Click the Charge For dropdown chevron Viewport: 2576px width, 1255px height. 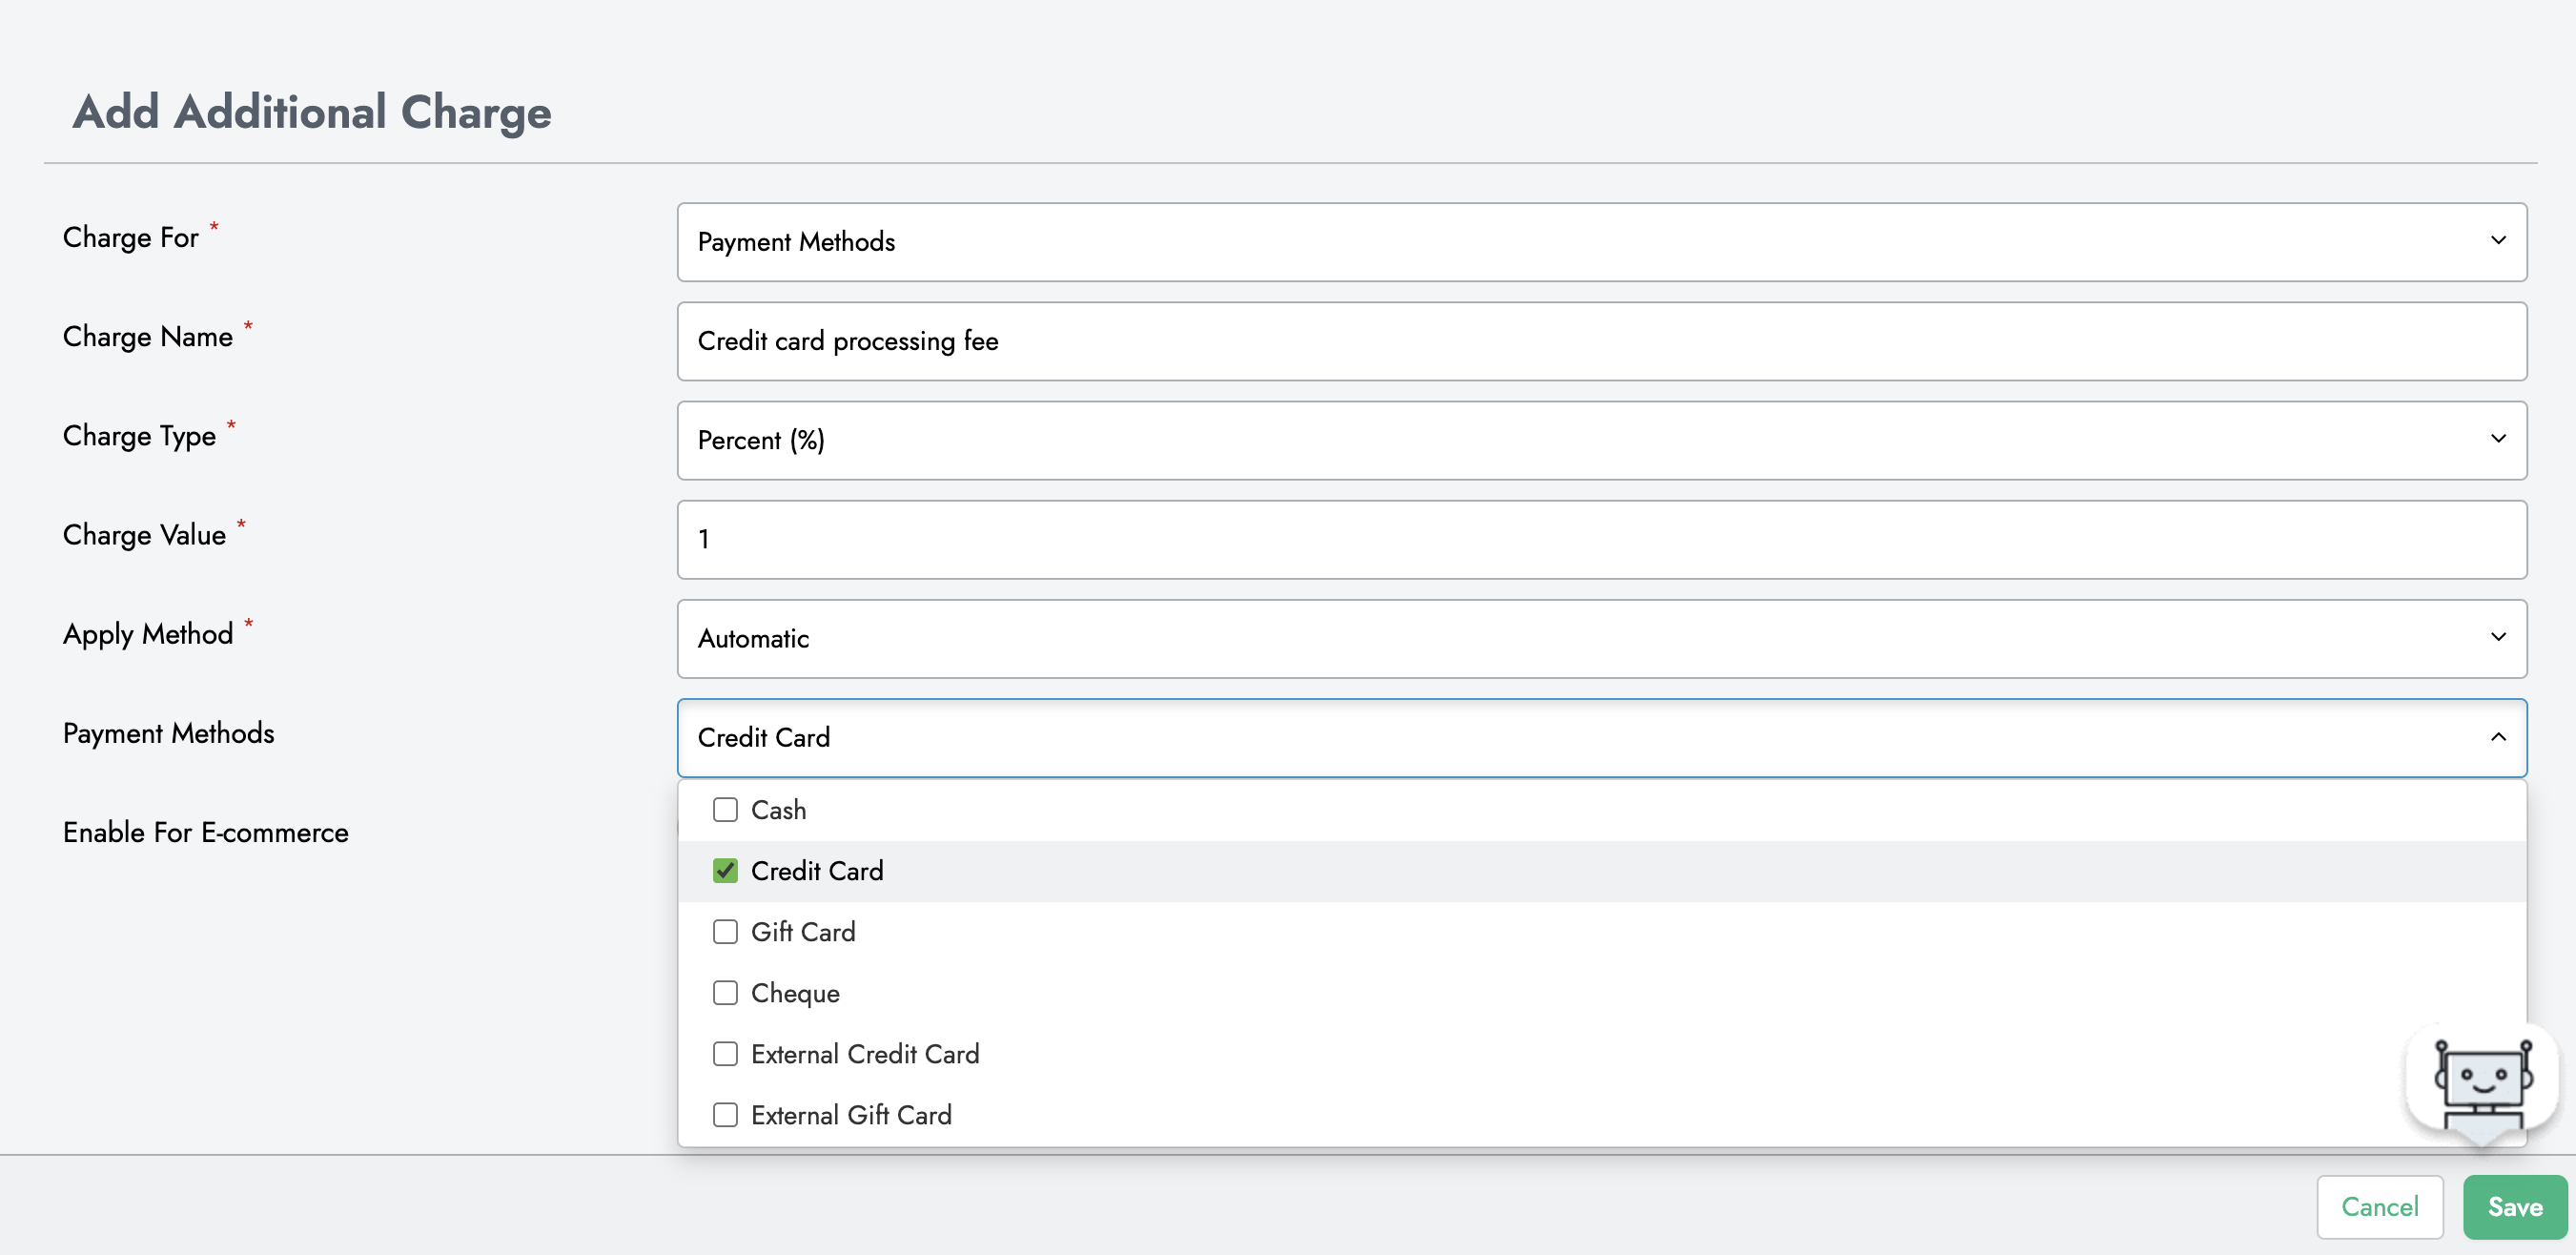(2497, 241)
